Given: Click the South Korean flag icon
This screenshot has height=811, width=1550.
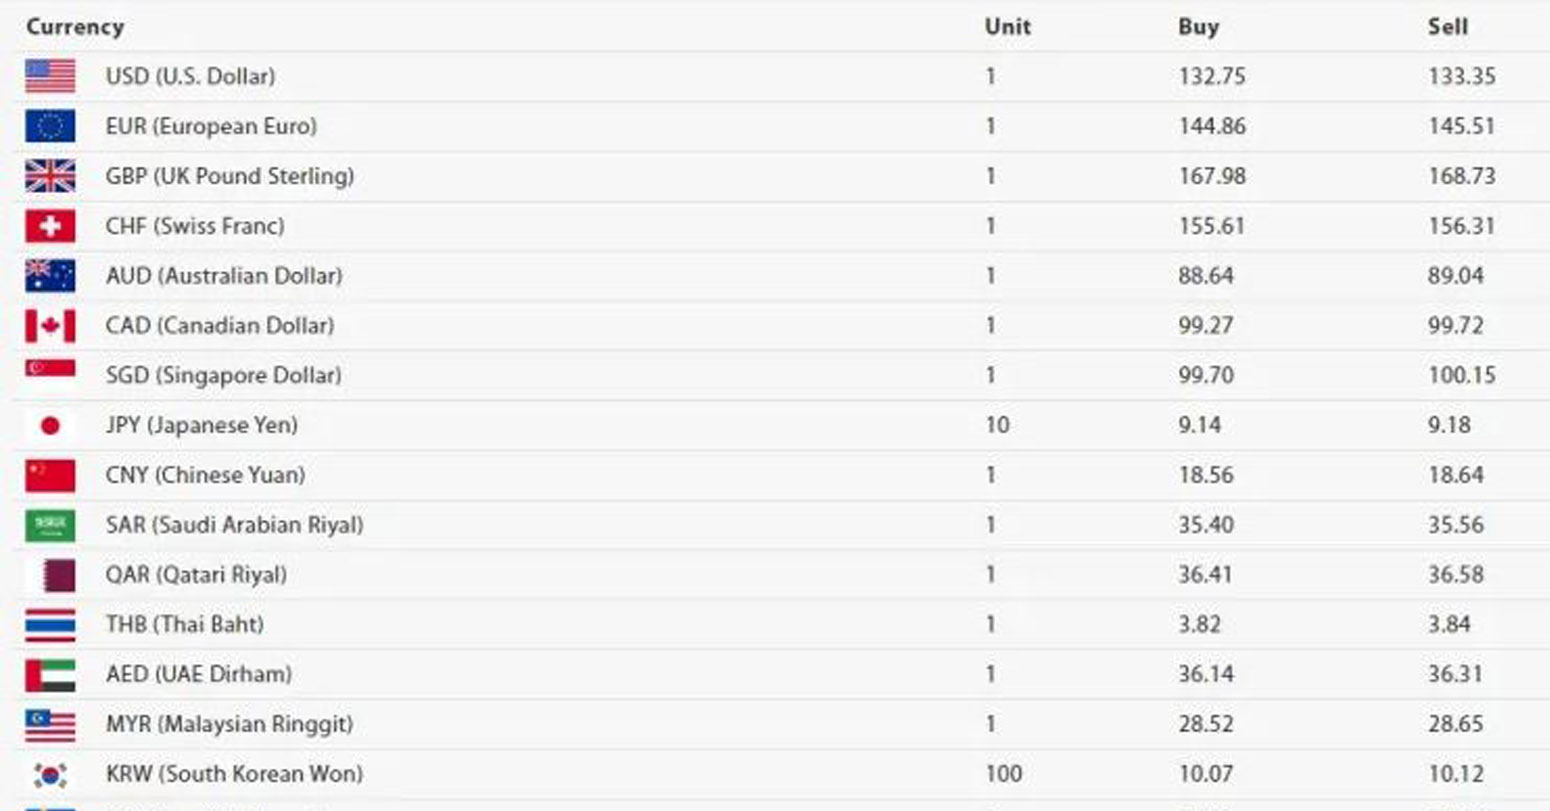Looking at the screenshot, I should coord(50,774).
